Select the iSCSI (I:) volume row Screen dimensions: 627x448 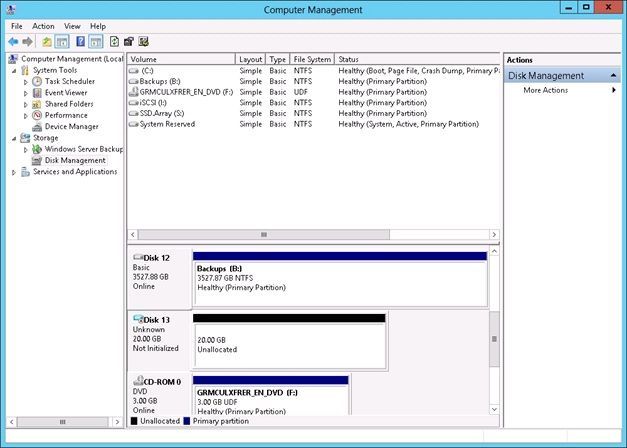tap(314, 102)
